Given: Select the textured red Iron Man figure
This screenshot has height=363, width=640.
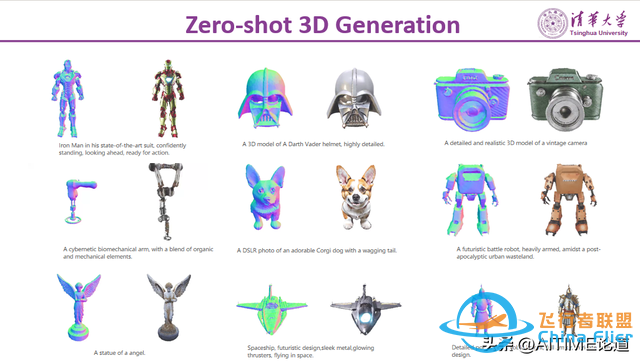Looking at the screenshot, I should pyautogui.click(x=168, y=98).
